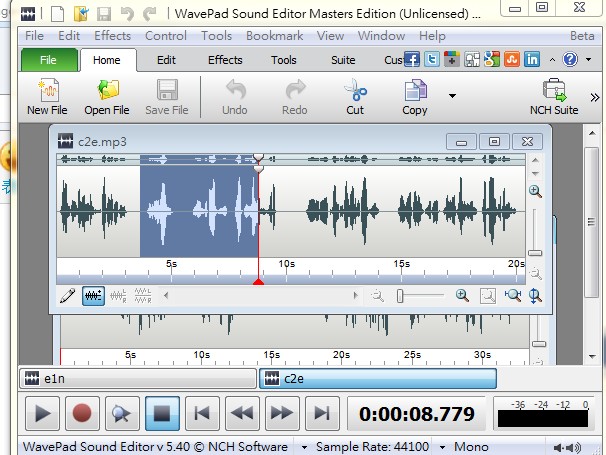
Task: Zoom out vertically on the waveform
Action: click(x=535, y=274)
